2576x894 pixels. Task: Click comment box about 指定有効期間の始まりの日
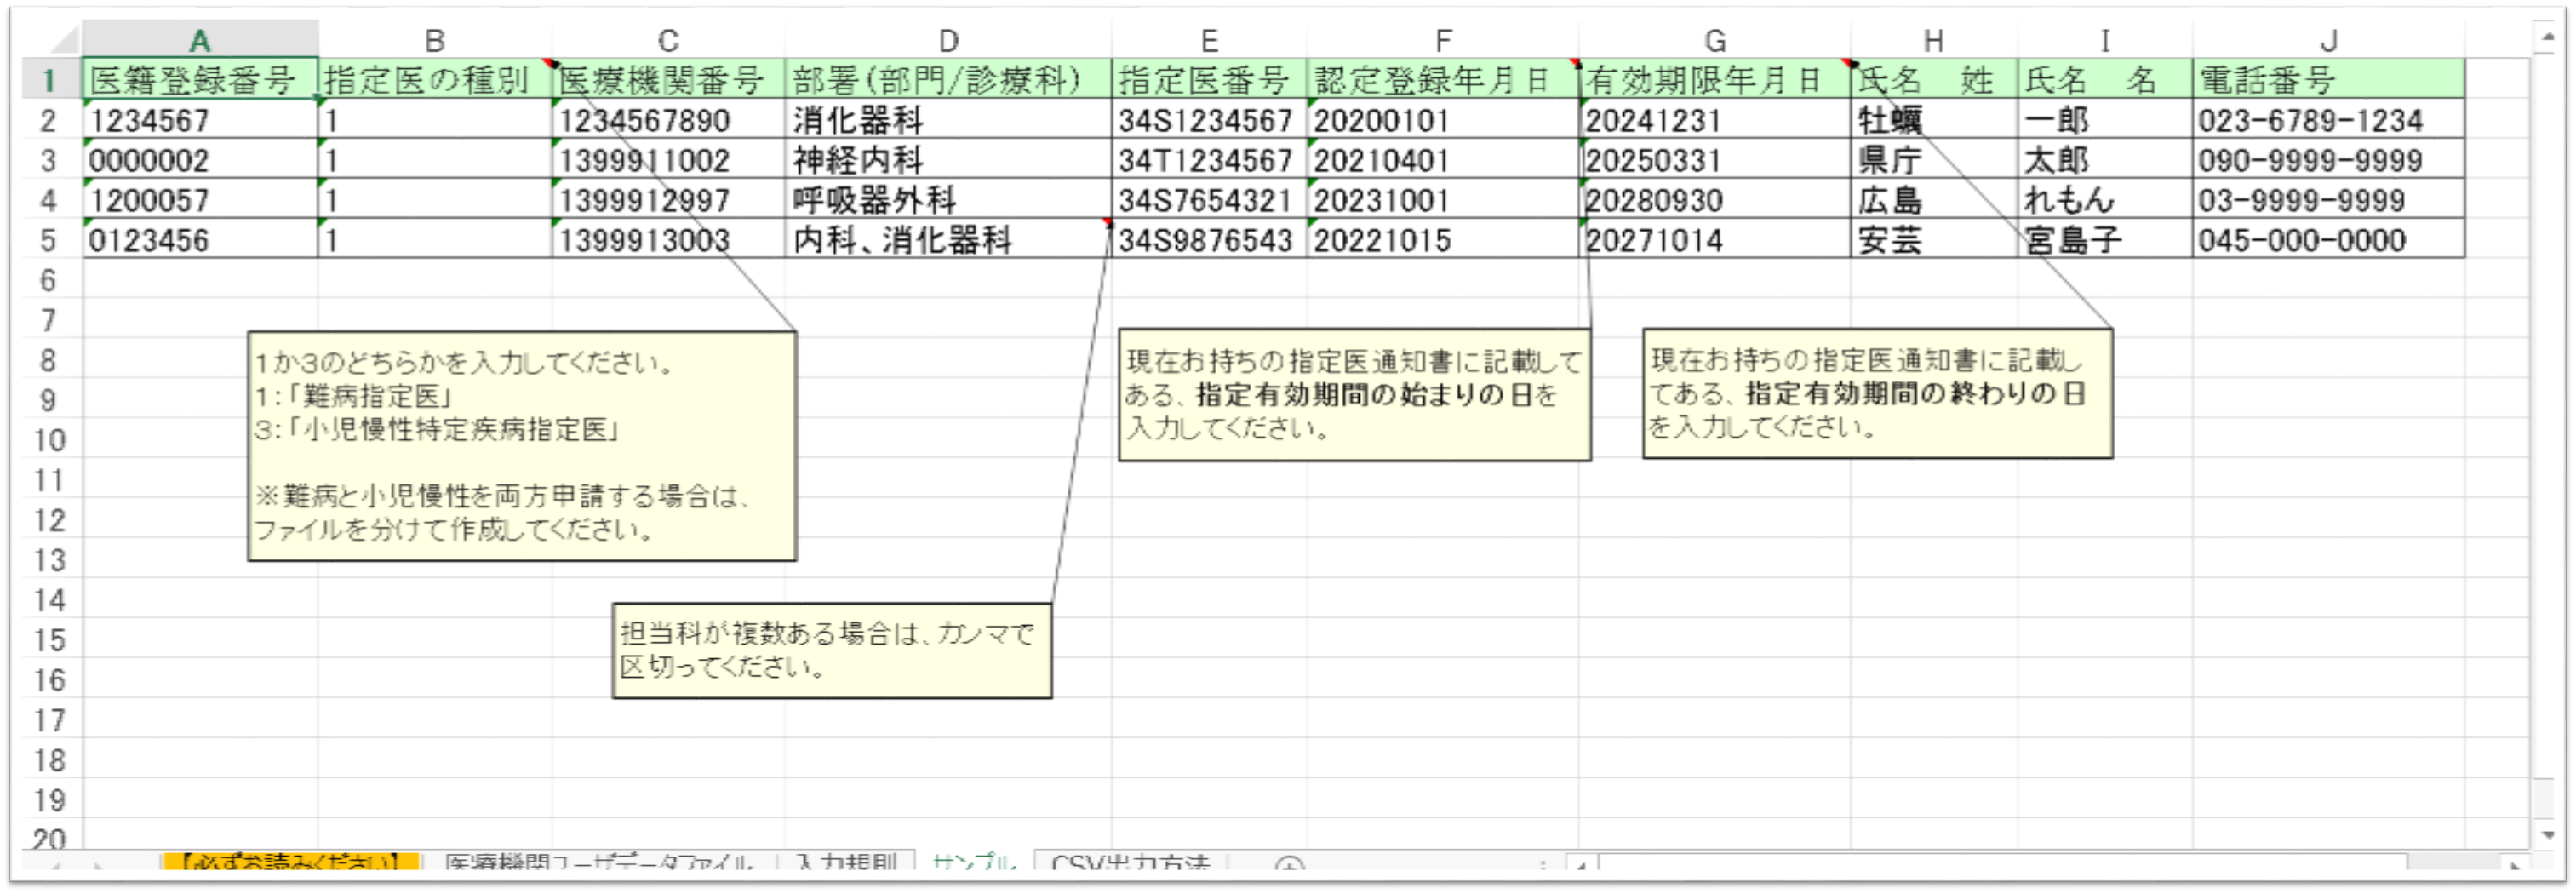click(x=1354, y=395)
